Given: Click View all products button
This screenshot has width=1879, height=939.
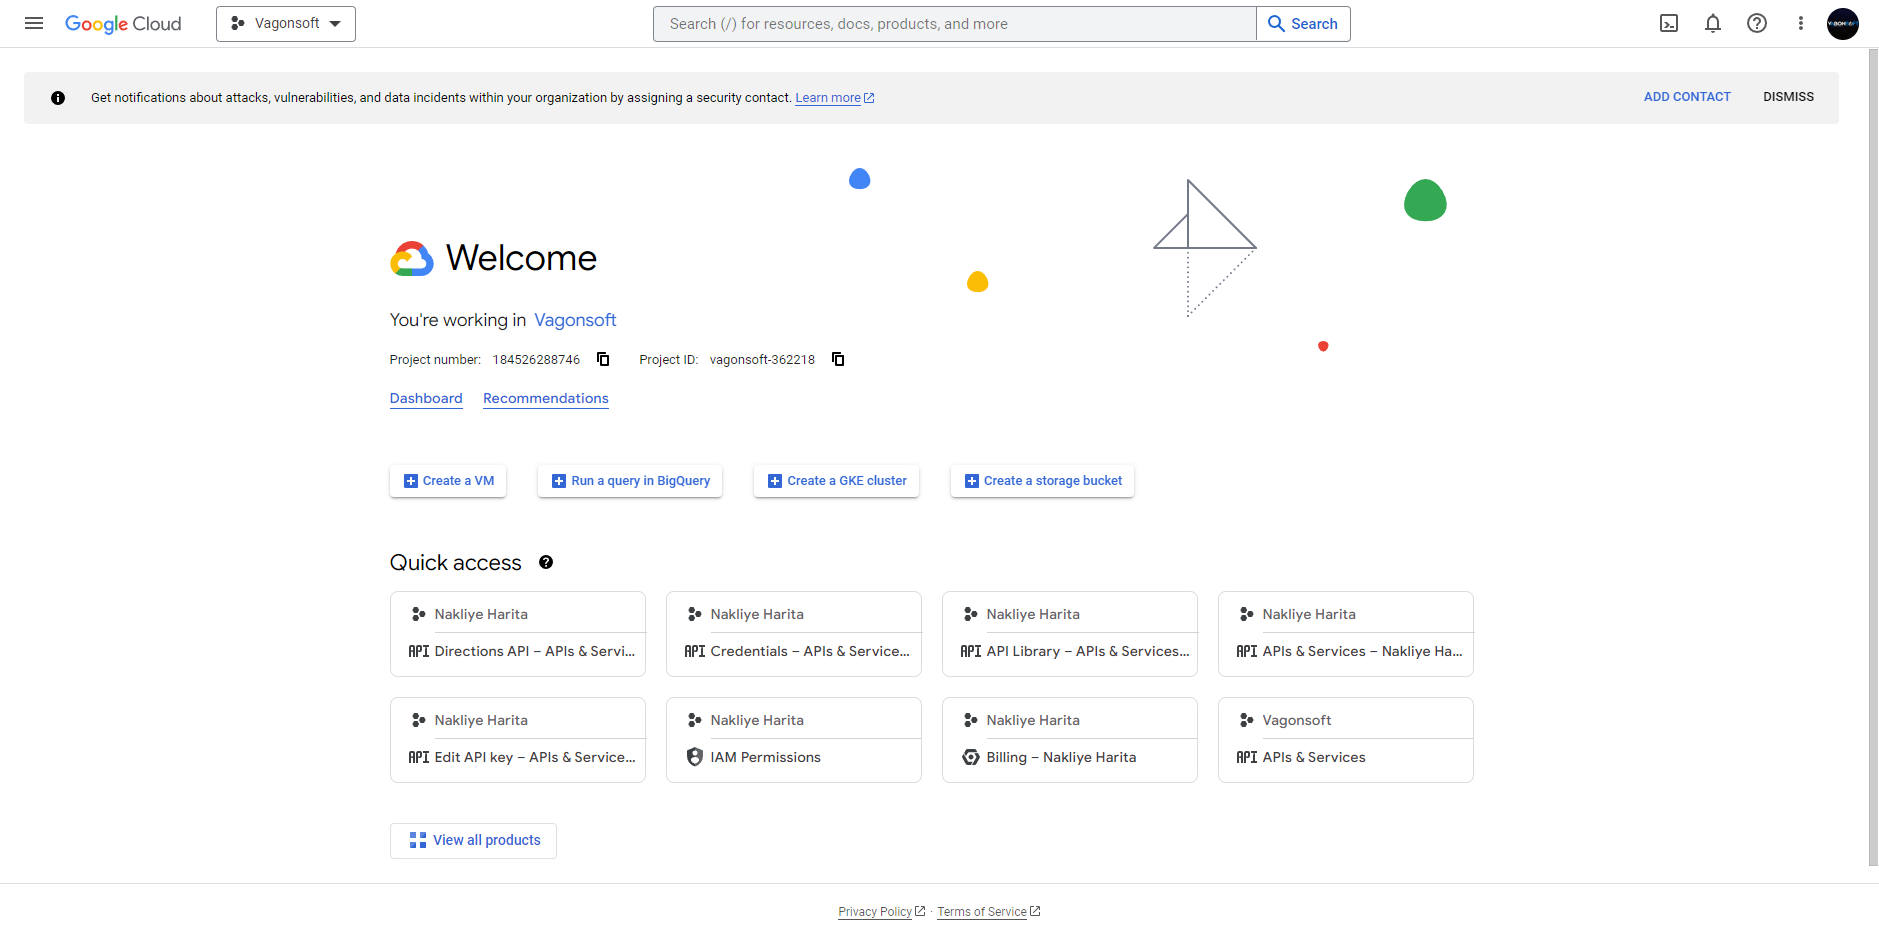Looking at the screenshot, I should (x=473, y=841).
